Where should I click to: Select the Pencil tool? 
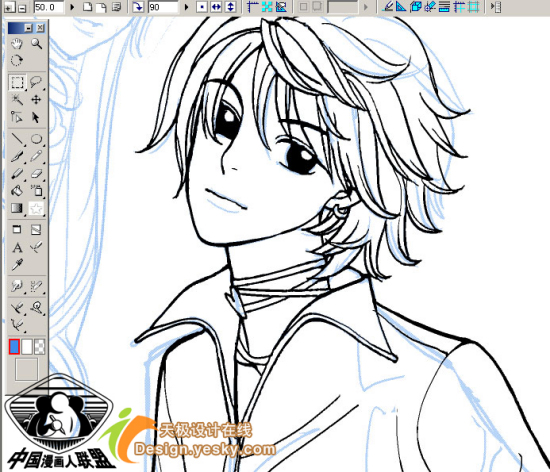coord(36,156)
